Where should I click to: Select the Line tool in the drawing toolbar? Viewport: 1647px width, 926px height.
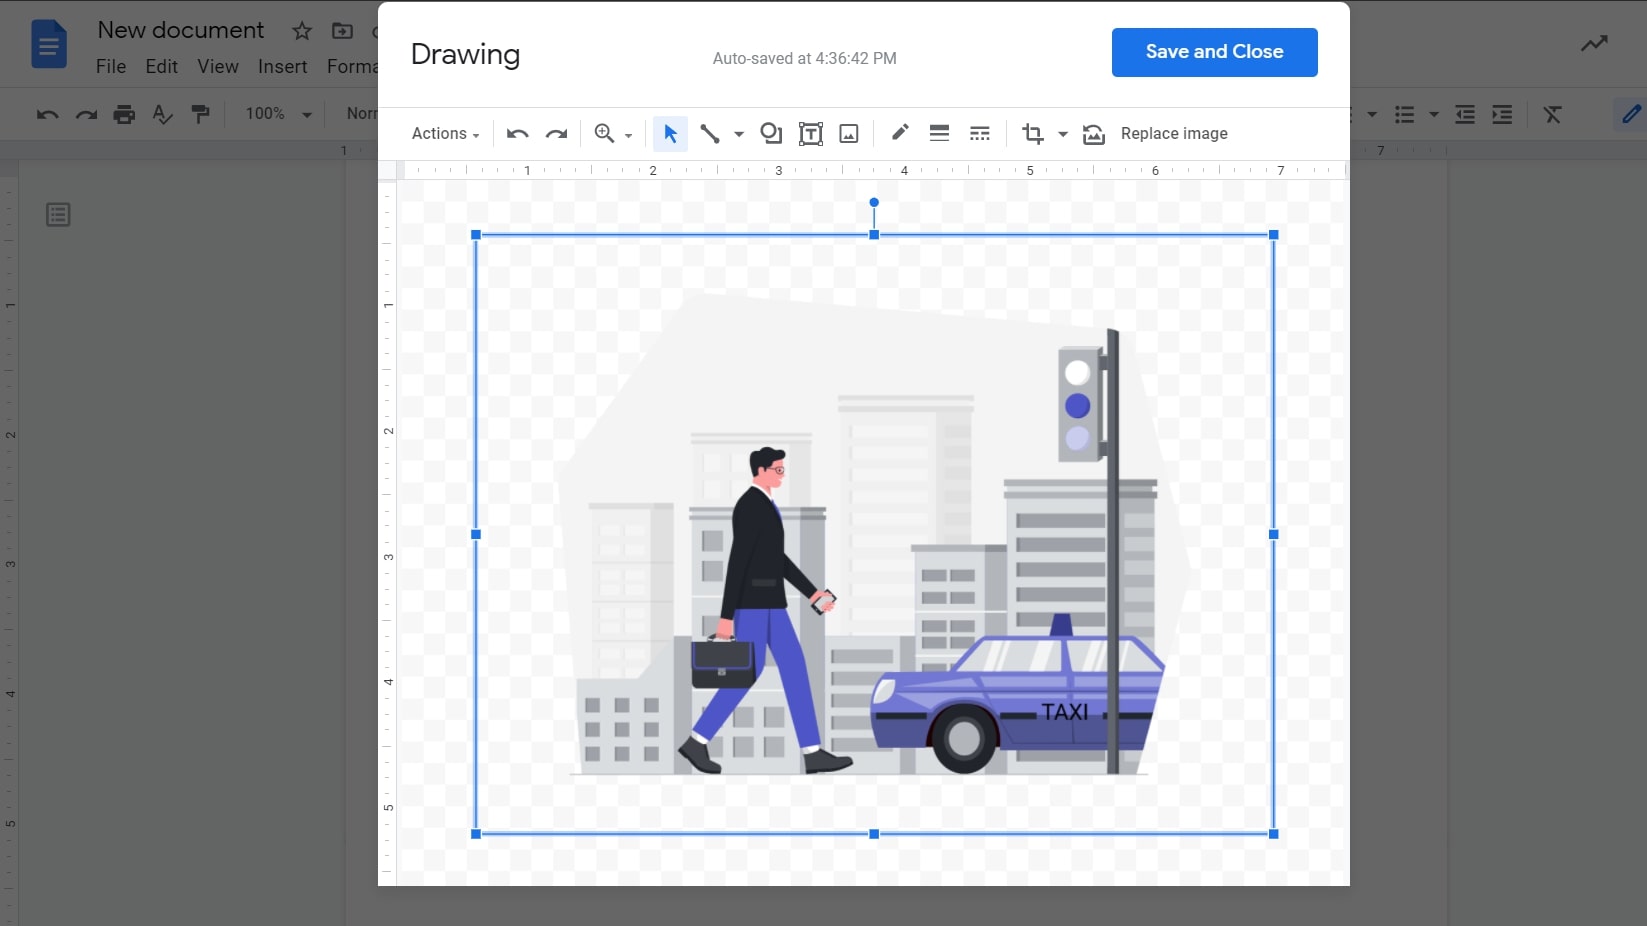(x=710, y=133)
